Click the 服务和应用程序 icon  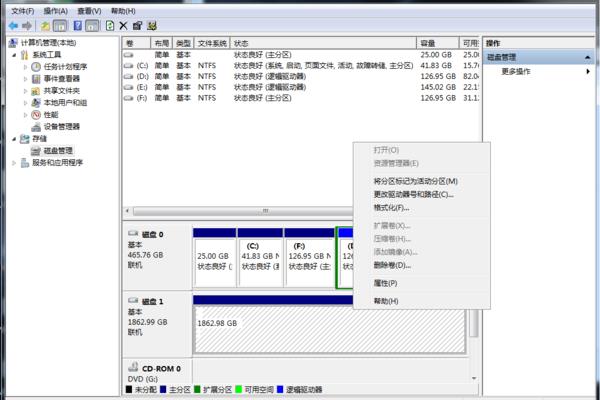click(24, 163)
